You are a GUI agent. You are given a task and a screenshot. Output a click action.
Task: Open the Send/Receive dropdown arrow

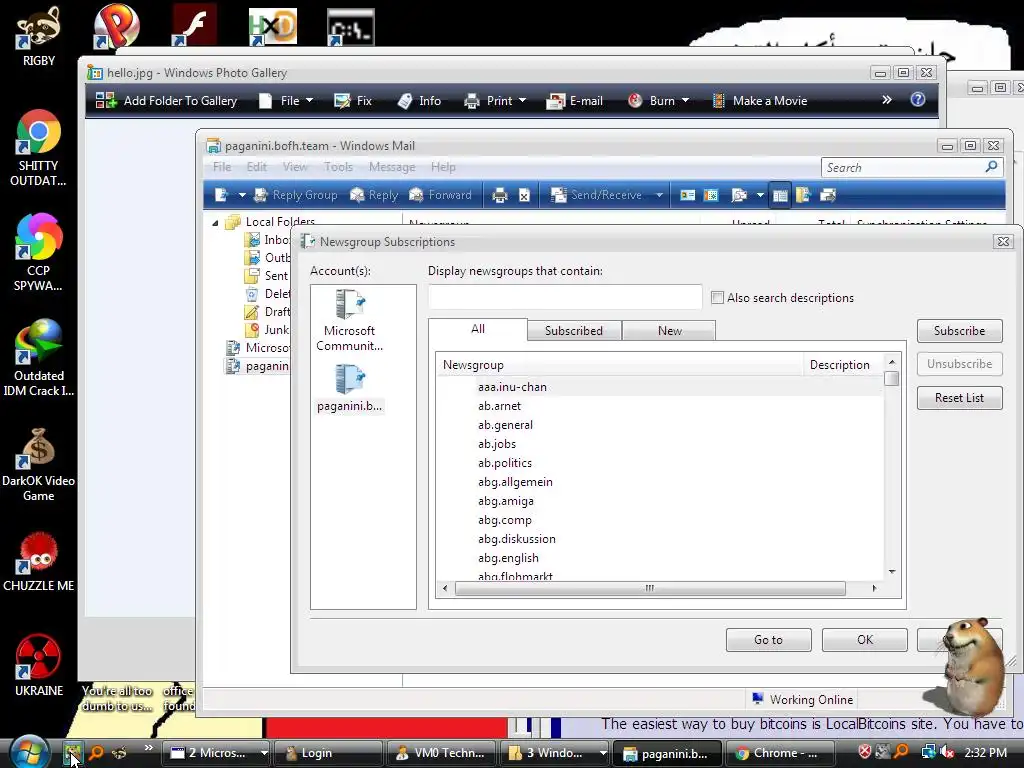tap(659, 195)
